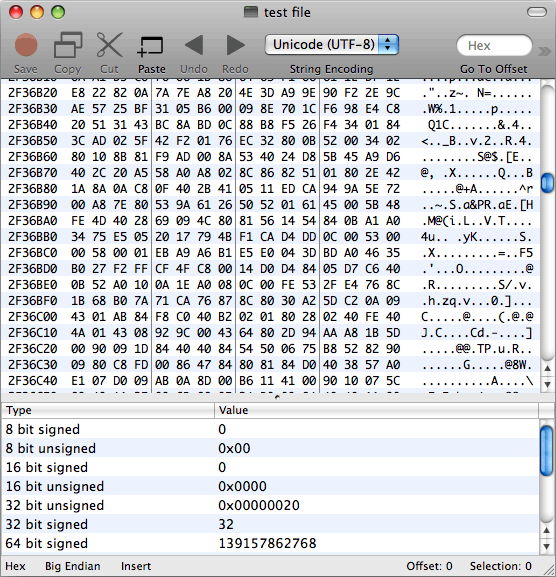This screenshot has height=577, width=556.
Task: Click the pane splitter handle above the inspector
Action: (277, 397)
